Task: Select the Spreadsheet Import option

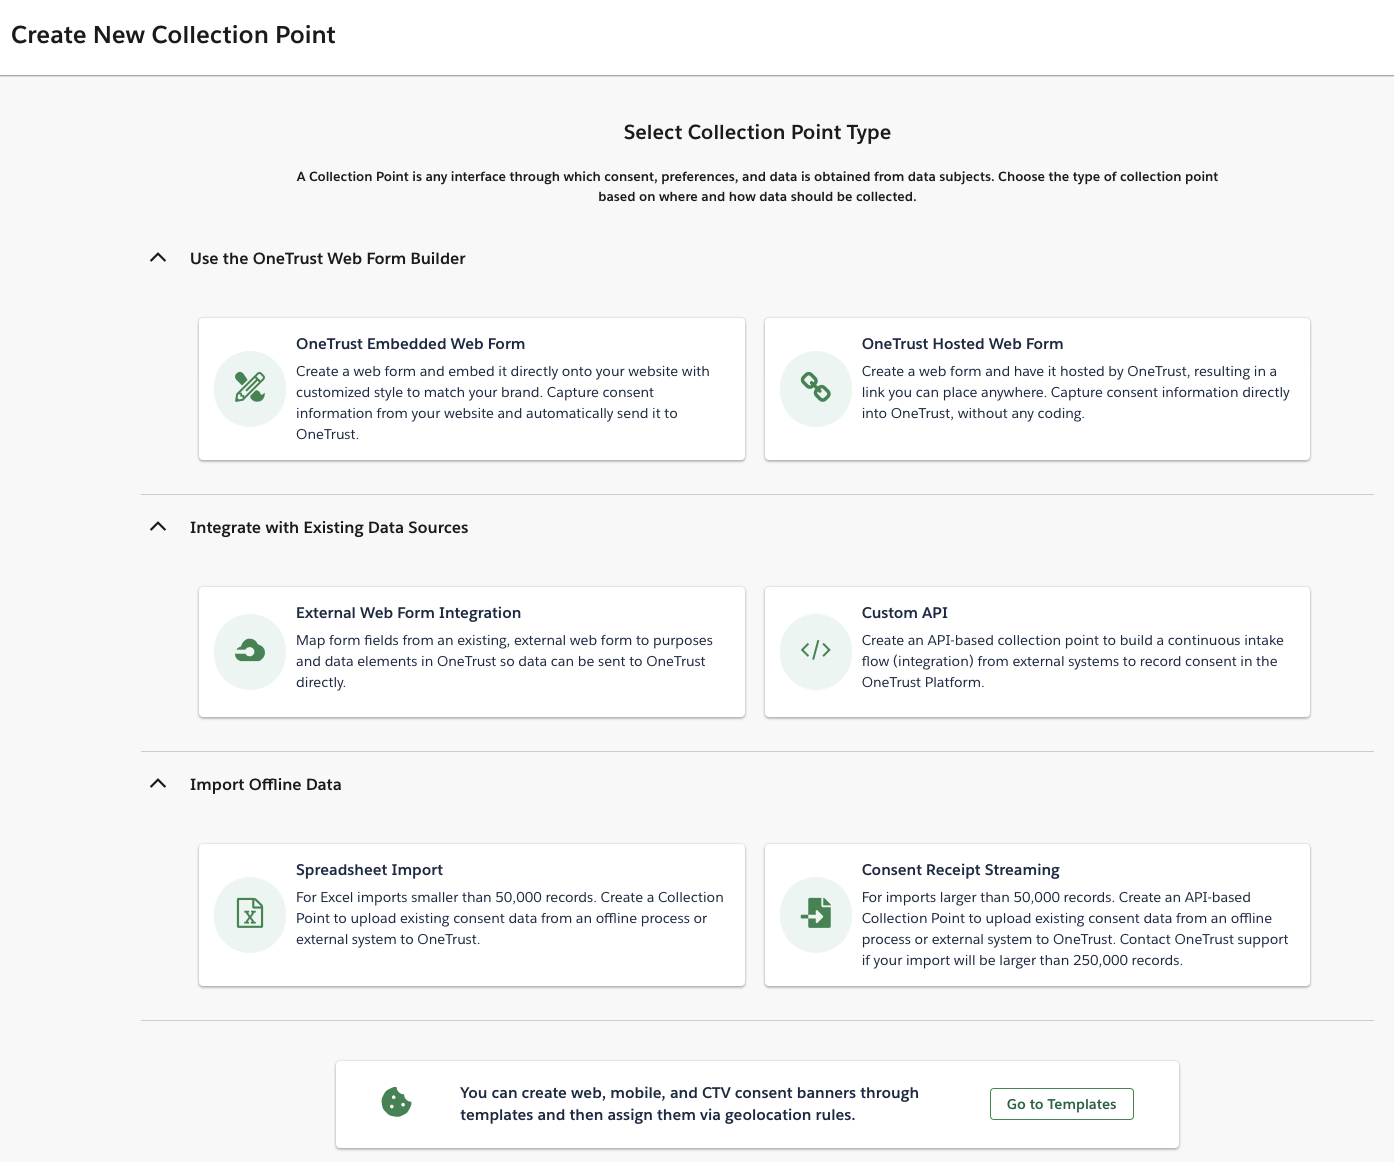Action: coord(472,914)
